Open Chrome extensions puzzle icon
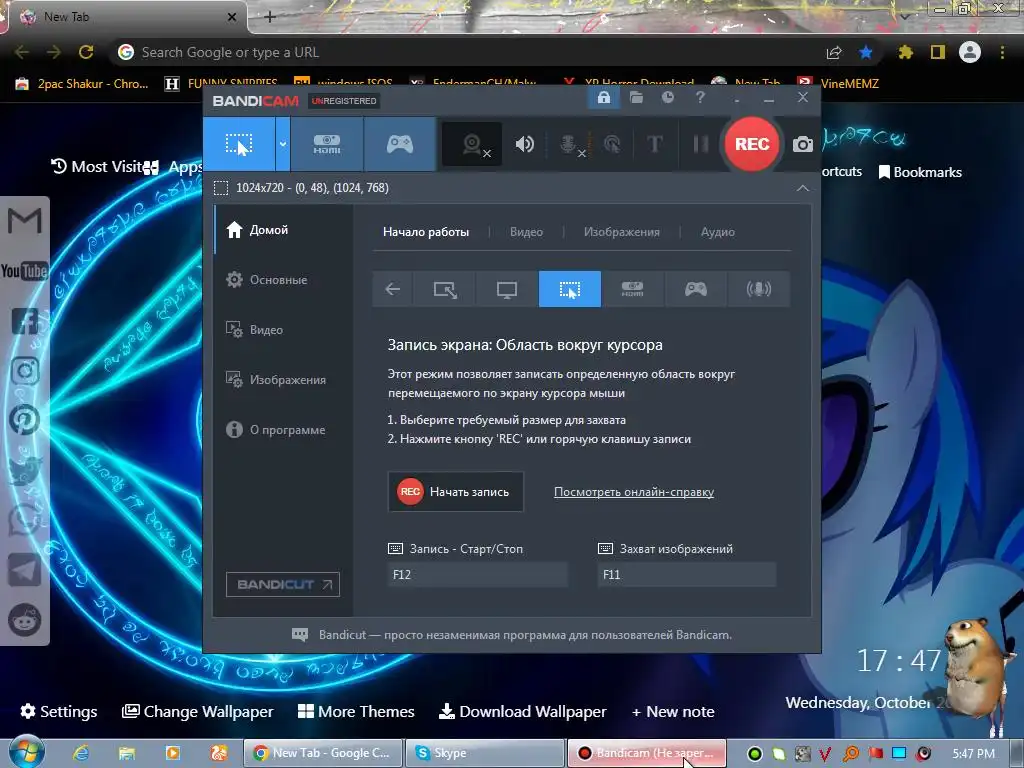This screenshot has height=768, width=1024. pos(905,52)
